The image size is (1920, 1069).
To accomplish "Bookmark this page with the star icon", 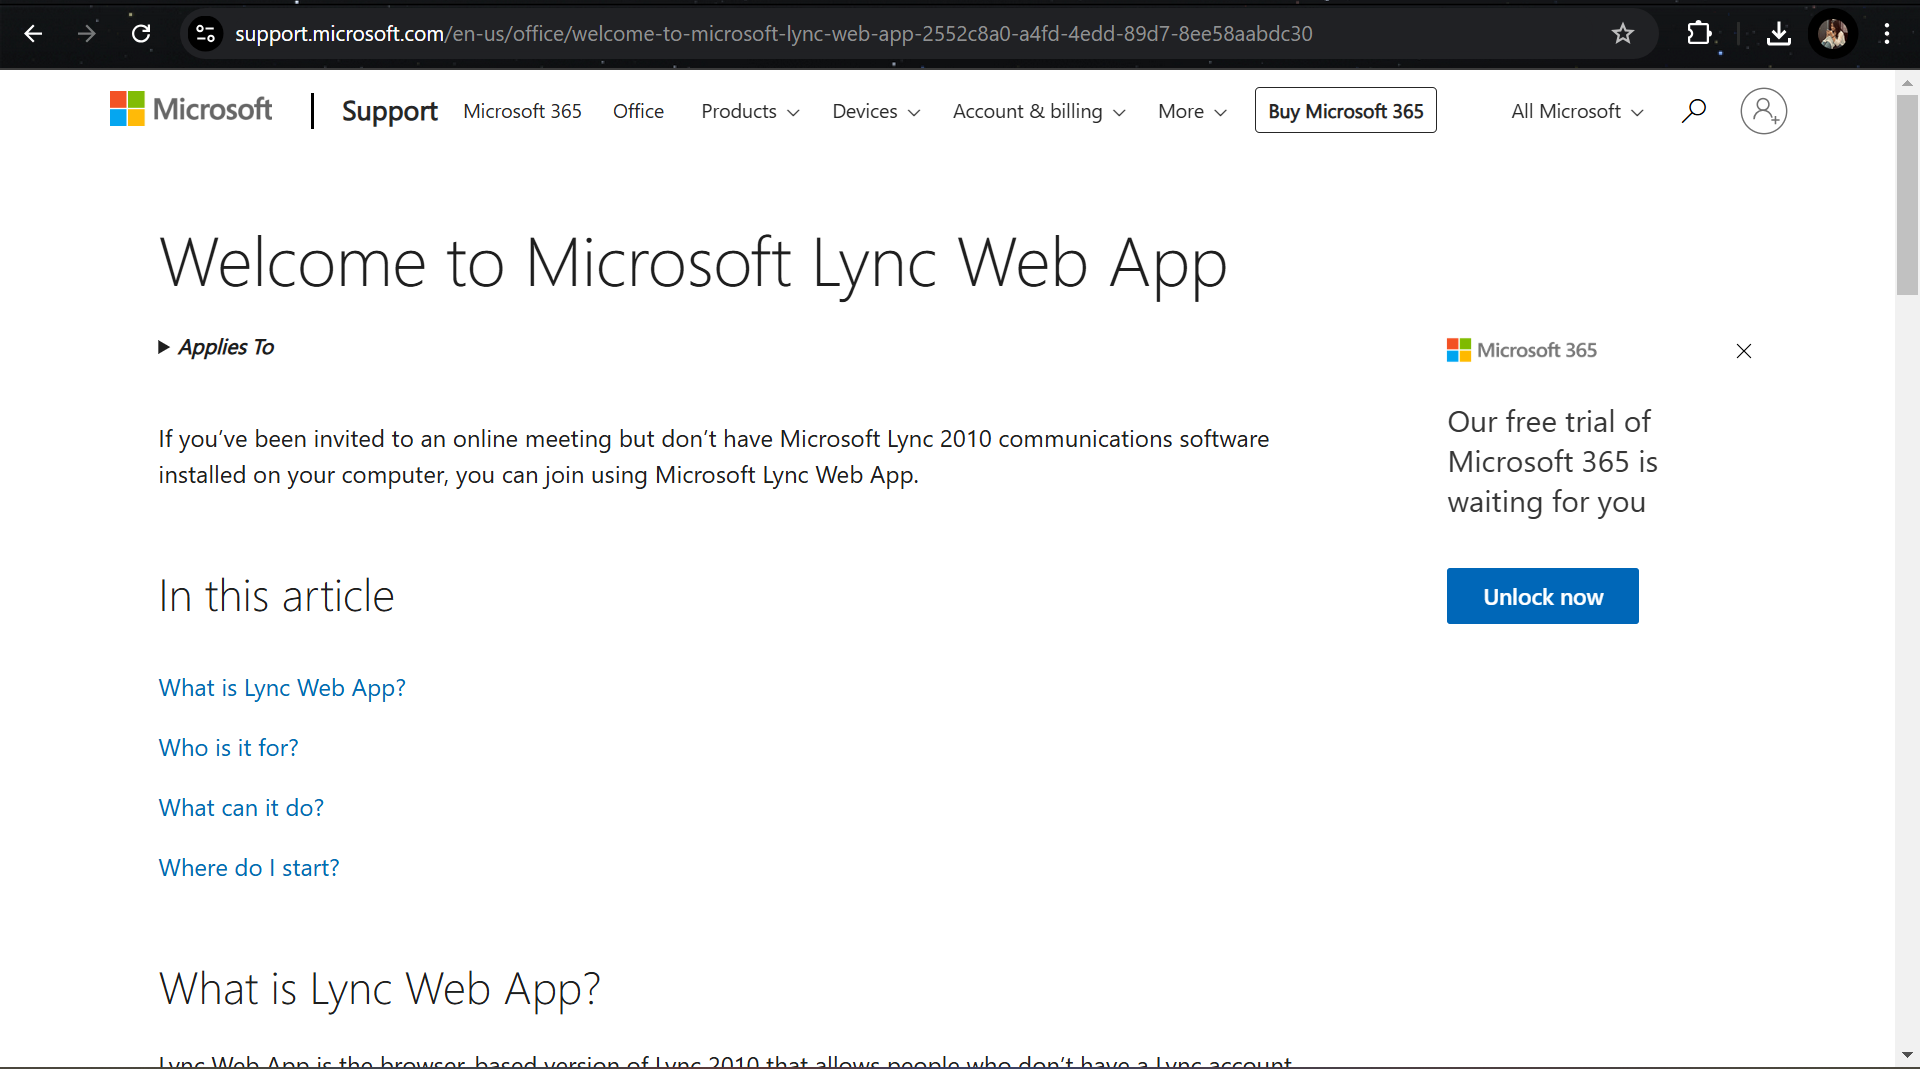I will (1622, 34).
